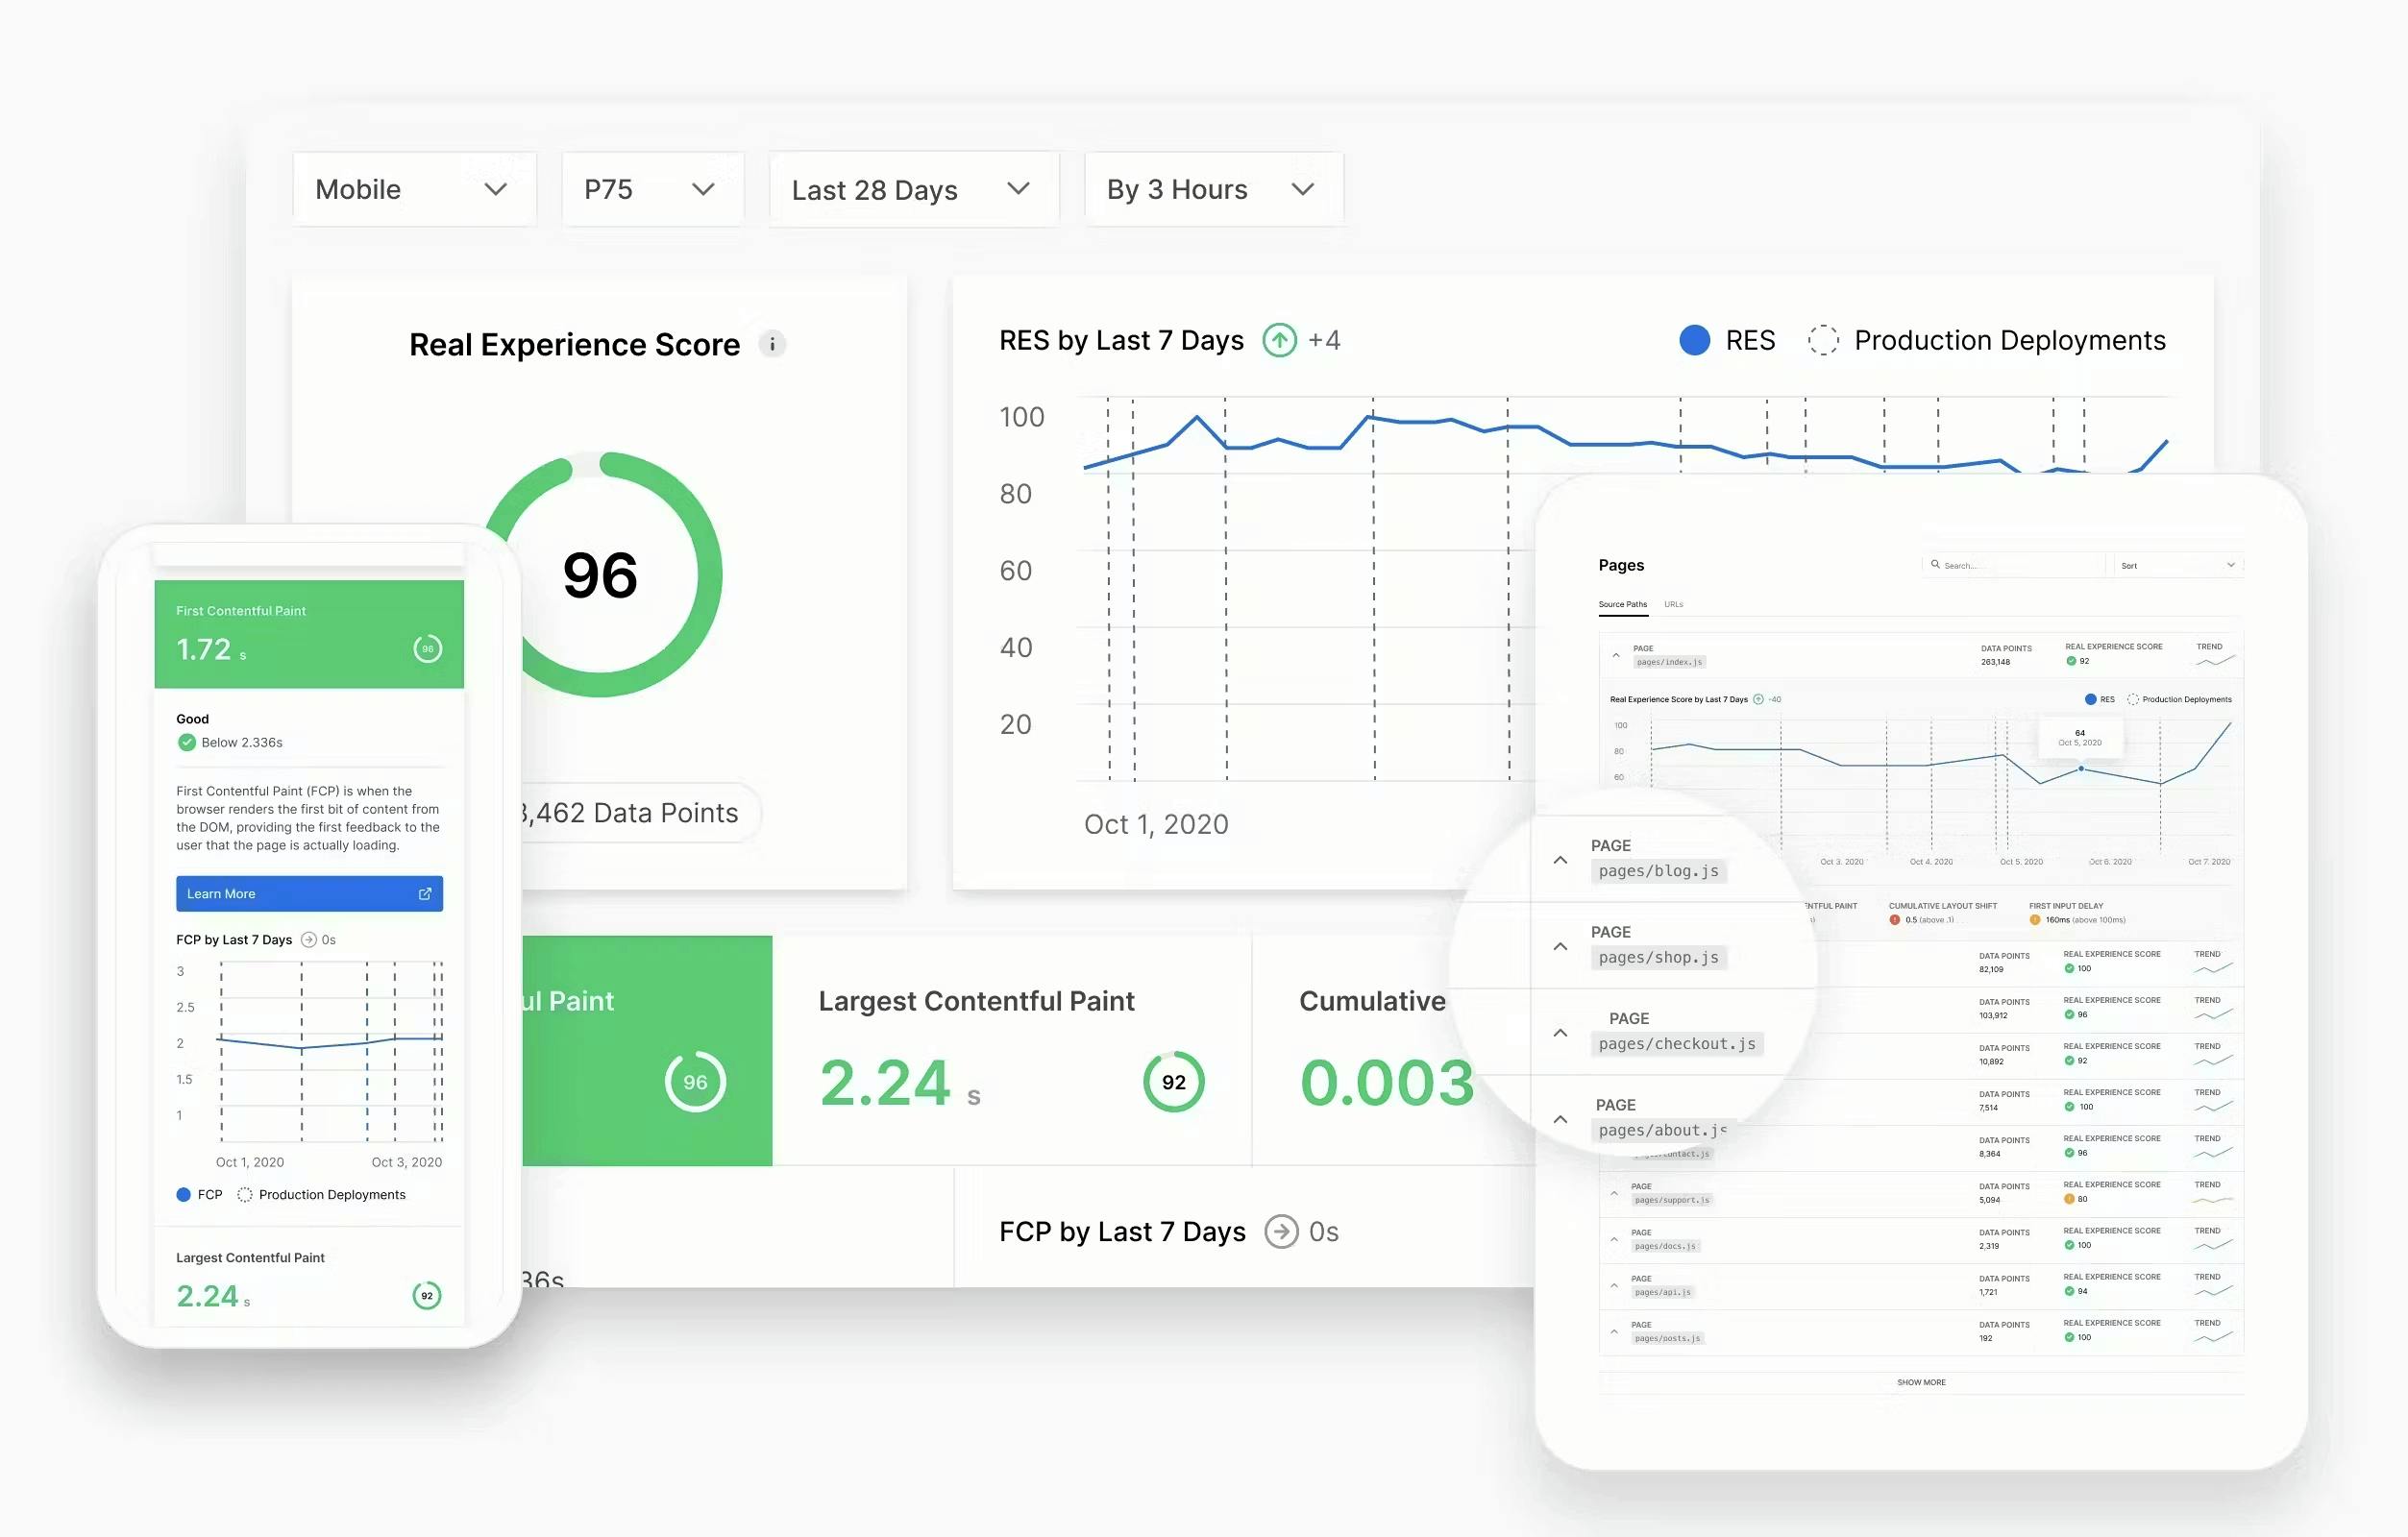Image resolution: width=2408 pixels, height=1537 pixels.
Task: Click the info icon beside Real Experience Score
Action: [x=772, y=344]
